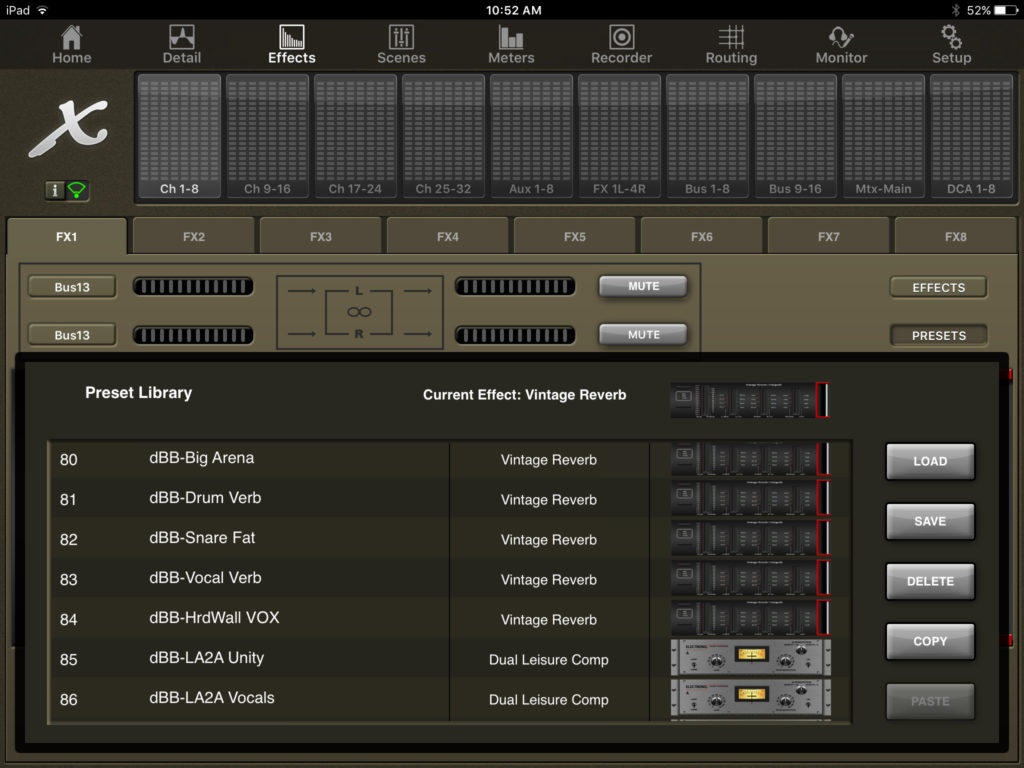Mute the bottom FX1 channel
The image size is (1024, 768).
tap(642, 334)
